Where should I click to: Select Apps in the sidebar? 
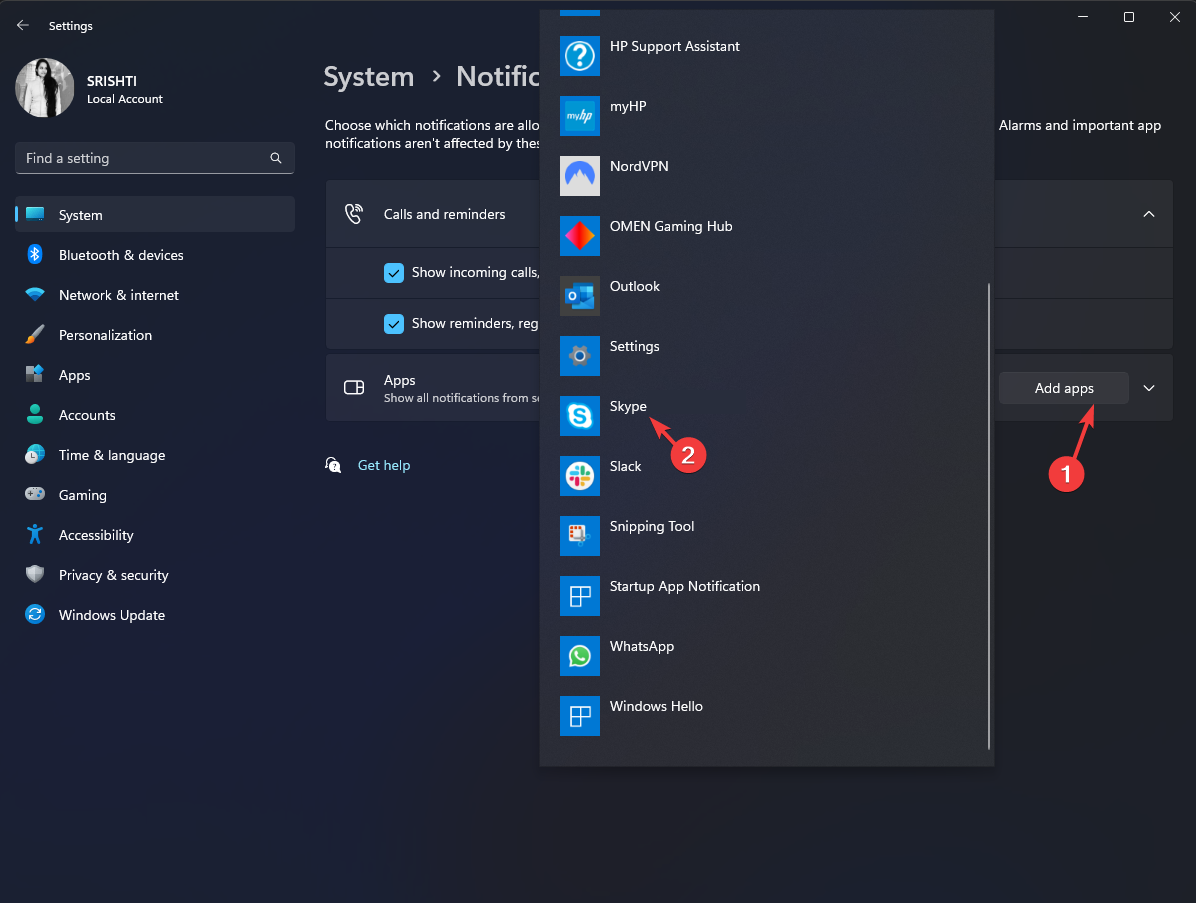pyautogui.click(x=155, y=375)
